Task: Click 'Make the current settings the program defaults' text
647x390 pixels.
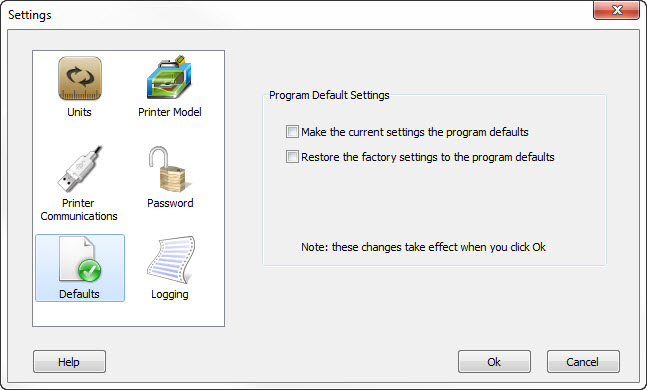Action: pos(415,132)
